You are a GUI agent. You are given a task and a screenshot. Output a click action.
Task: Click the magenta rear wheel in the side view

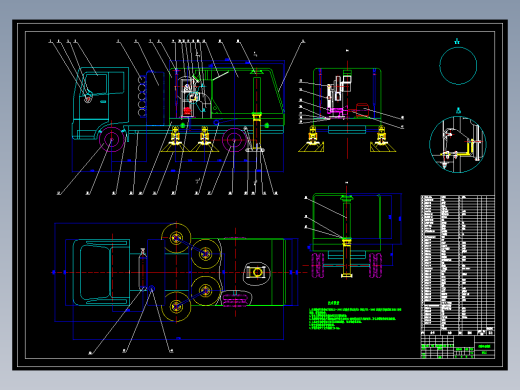pos(234,140)
